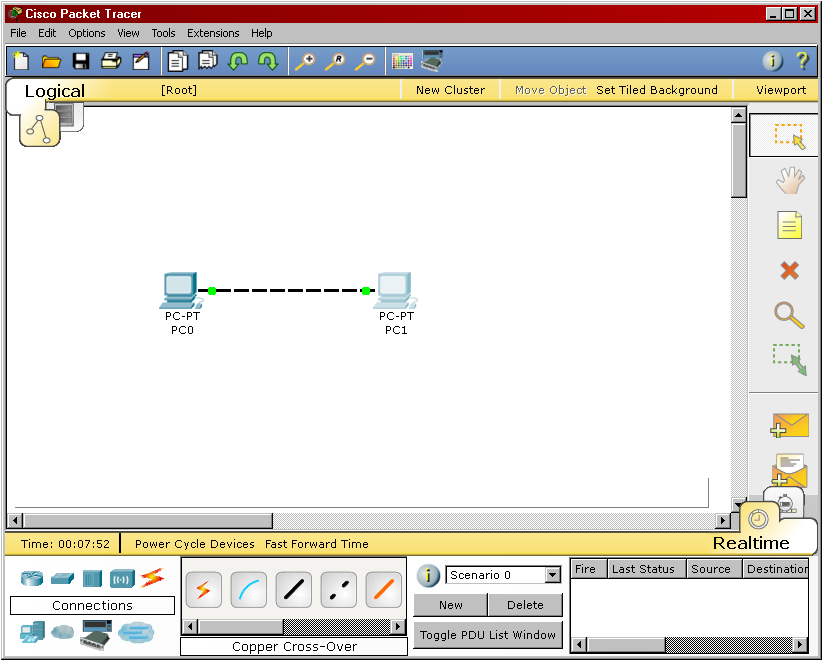
Task: Create a New scenario
Action: (450, 605)
